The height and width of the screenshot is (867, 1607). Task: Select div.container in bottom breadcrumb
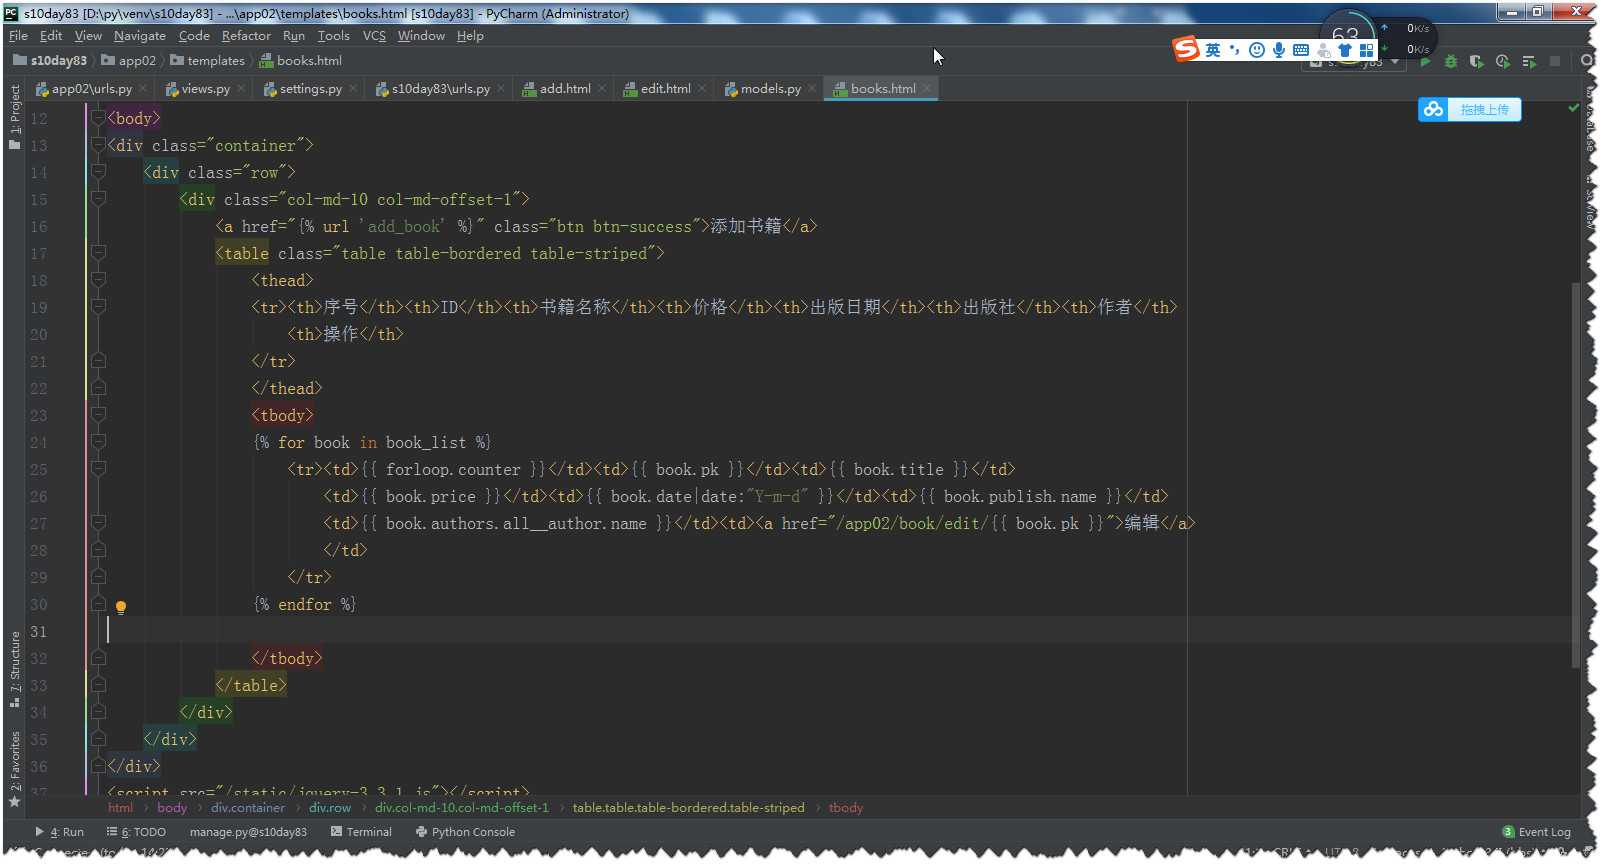(248, 808)
